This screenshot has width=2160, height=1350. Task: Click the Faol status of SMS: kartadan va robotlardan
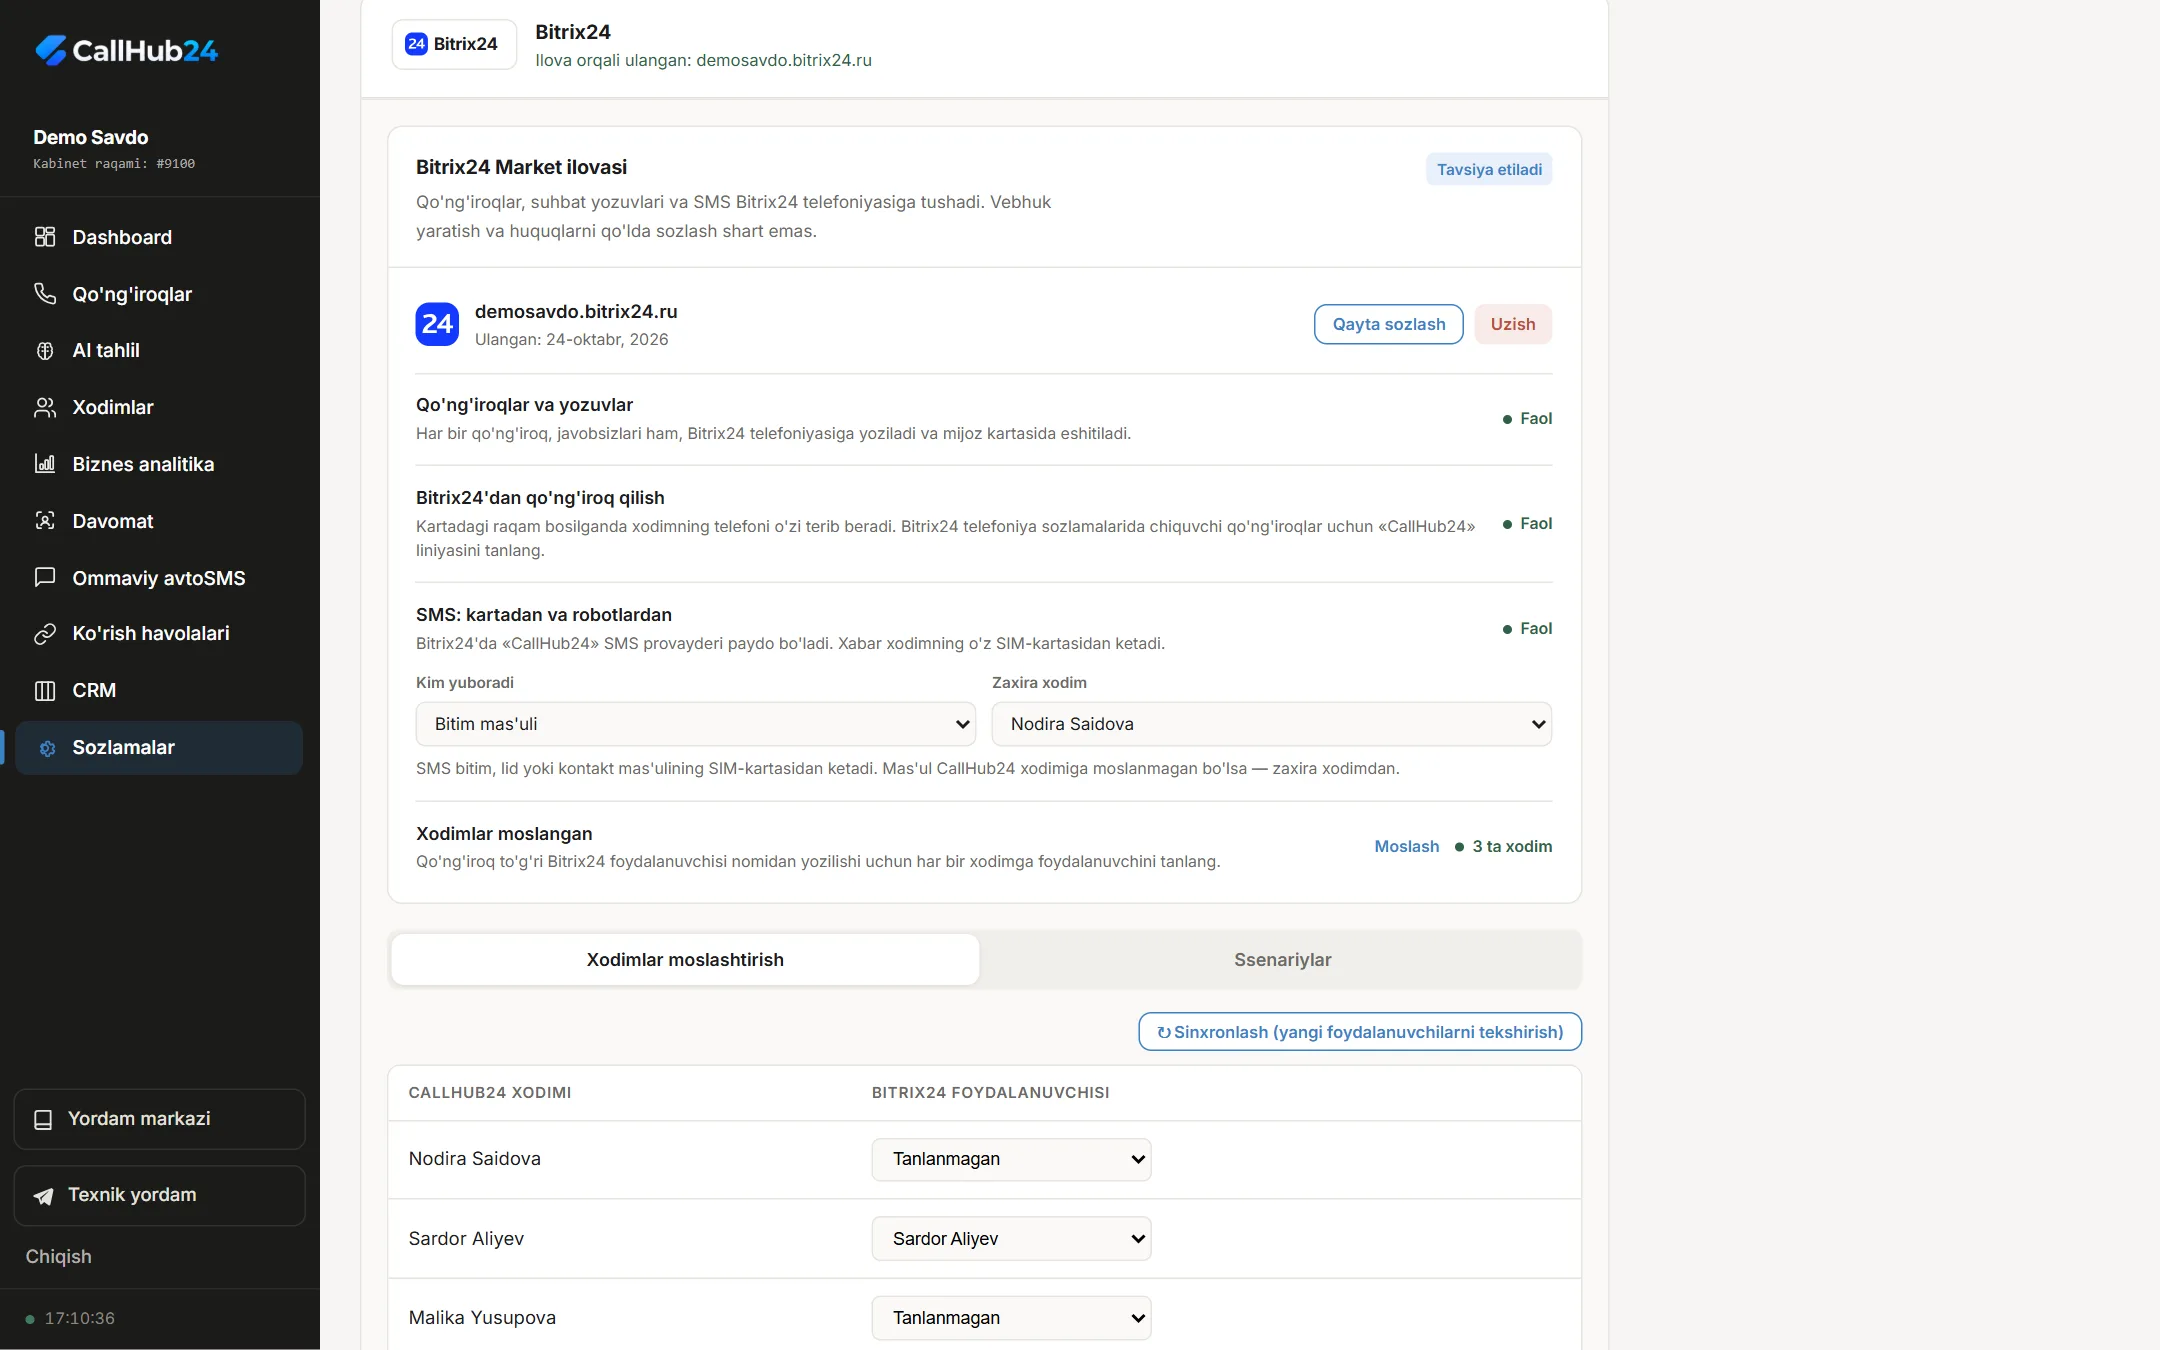[1527, 629]
